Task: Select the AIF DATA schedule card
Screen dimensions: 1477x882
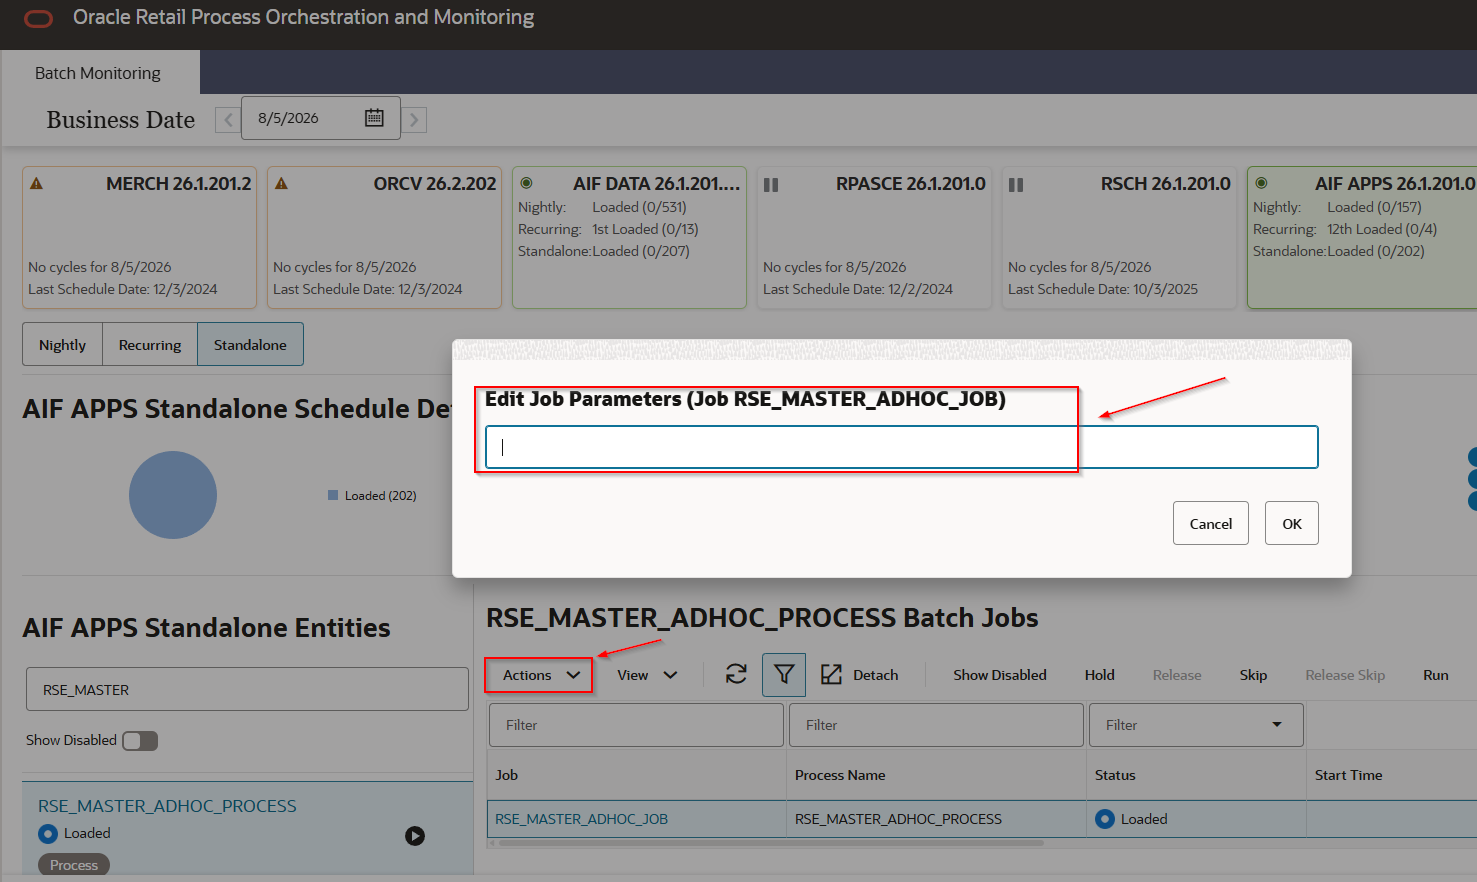Action: (630, 237)
